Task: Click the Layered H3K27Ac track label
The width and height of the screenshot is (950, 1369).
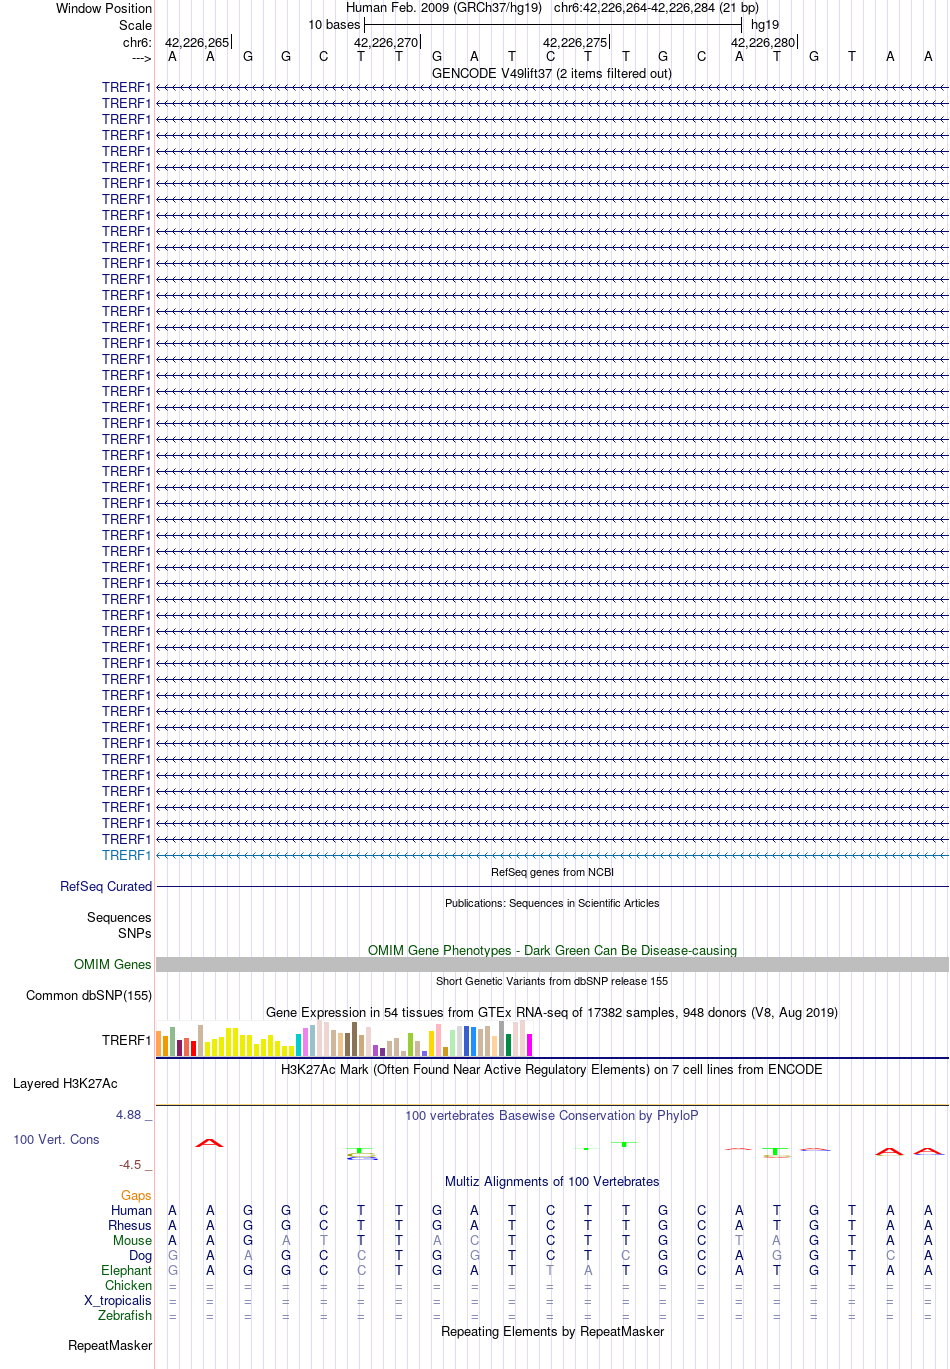Action: pos(65,1084)
